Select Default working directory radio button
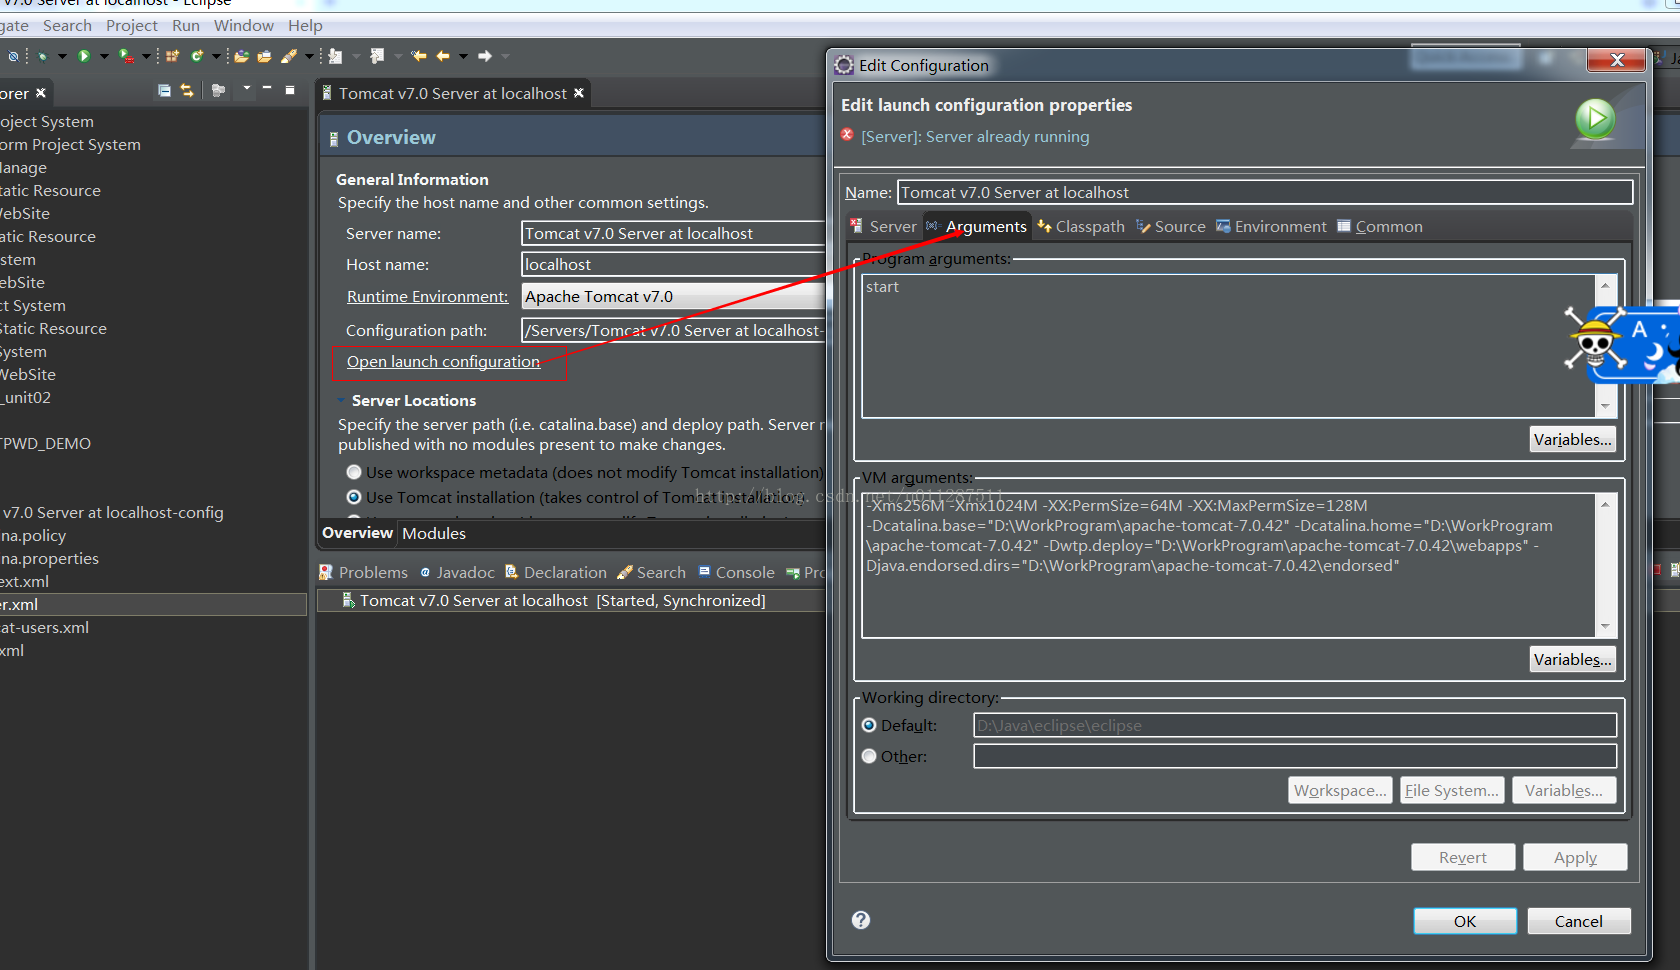The height and width of the screenshot is (970, 1680). point(869,725)
